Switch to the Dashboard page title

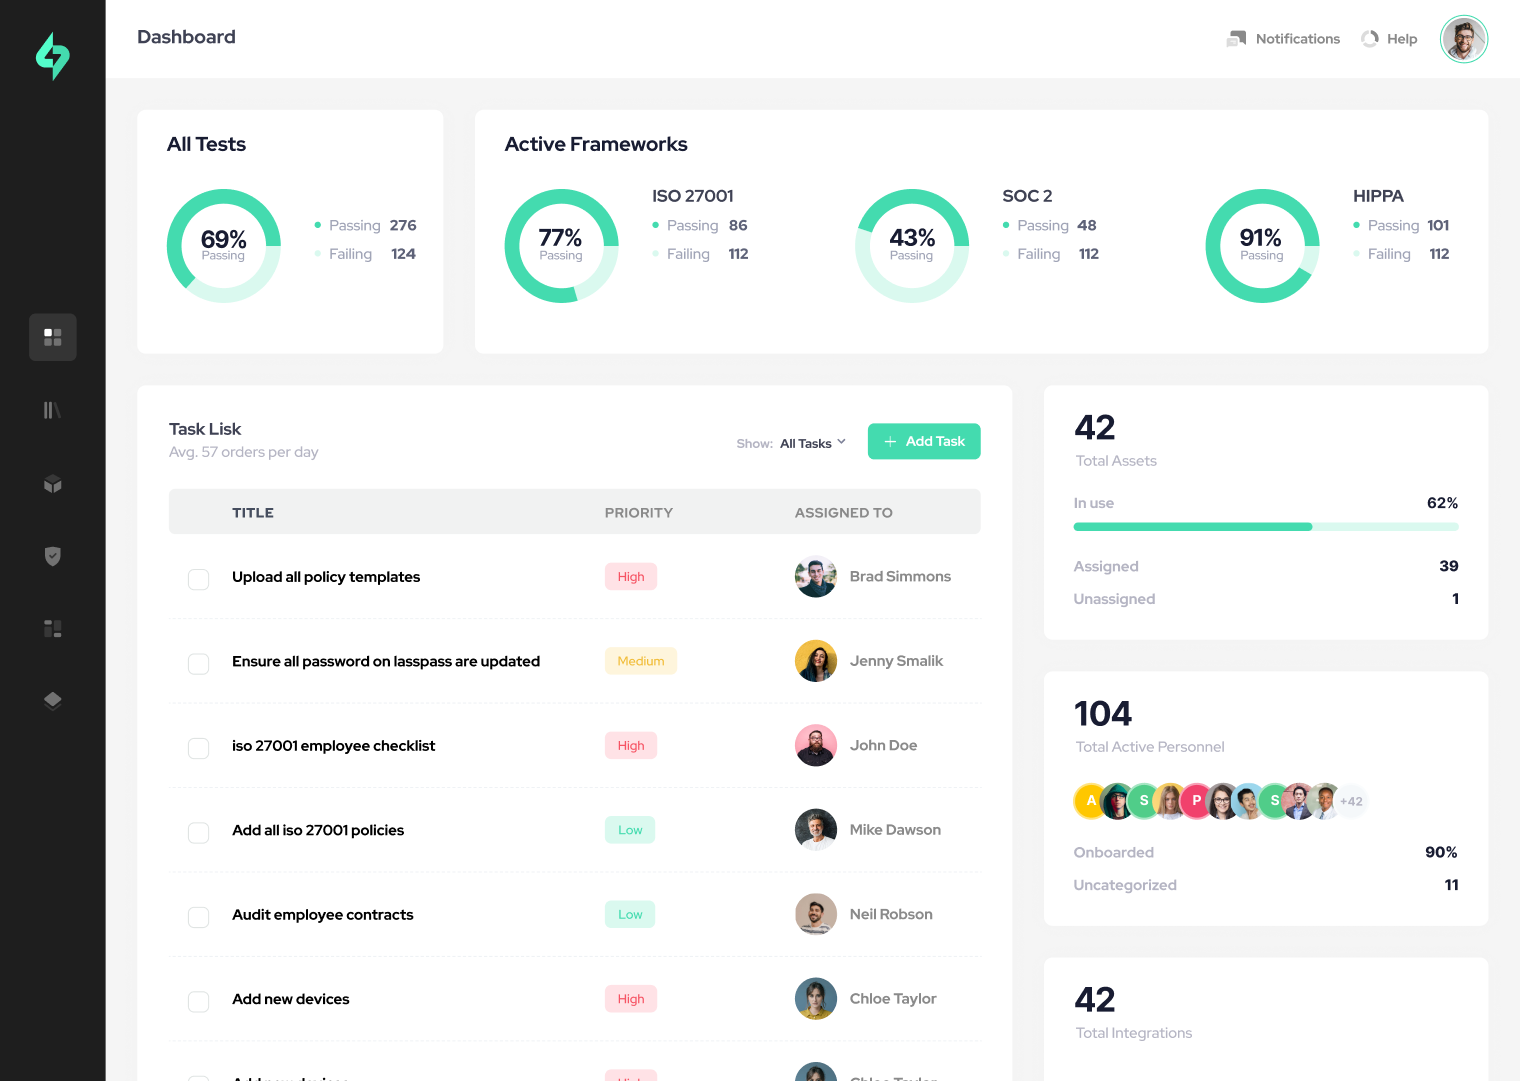pyautogui.click(x=186, y=37)
